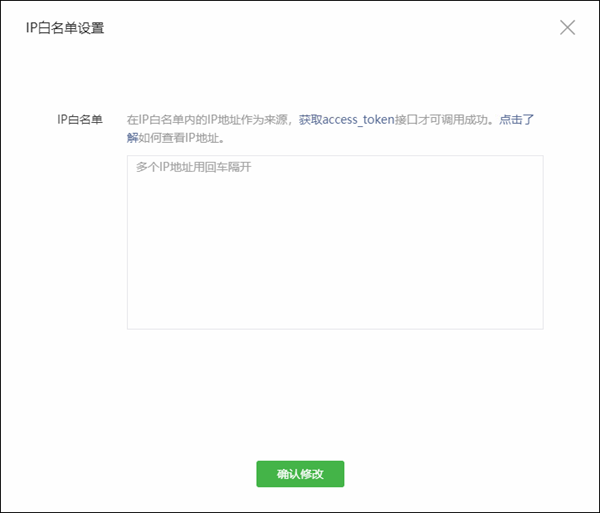Open the 点击了解 help link
The image size is (600, 513).
pos(516,120)
